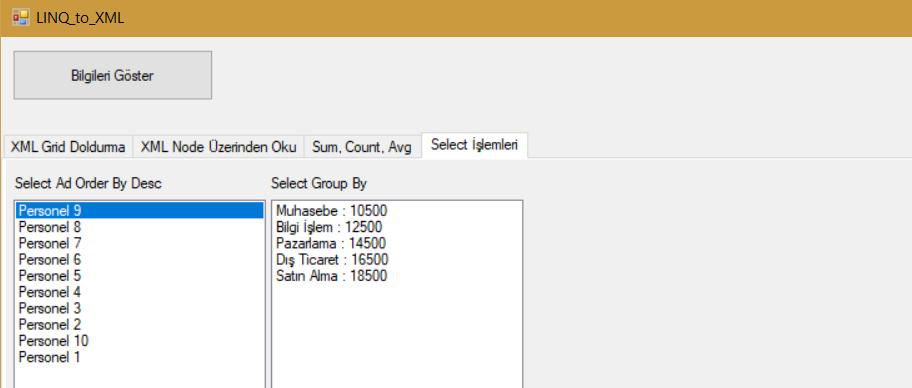This screenshot has height=388, width=912.
Task: Highlight Personel 5 list entry
Action: click(140, 276)
